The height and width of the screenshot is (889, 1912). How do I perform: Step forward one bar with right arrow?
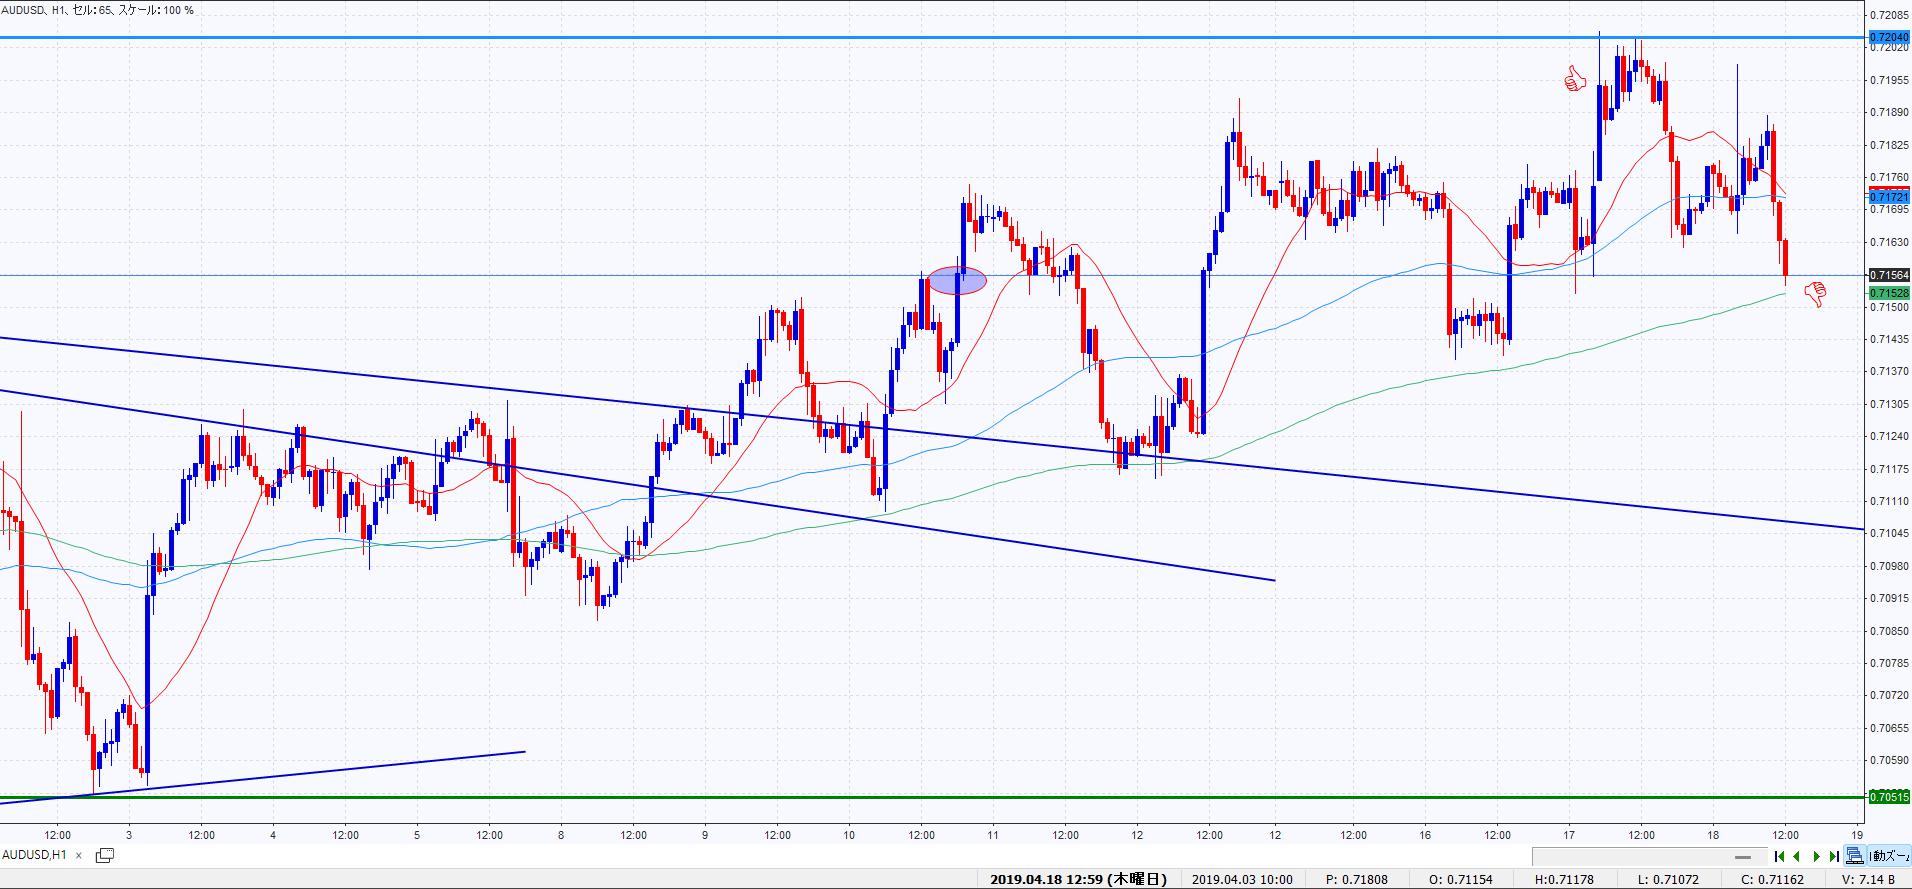point(1816,856)
